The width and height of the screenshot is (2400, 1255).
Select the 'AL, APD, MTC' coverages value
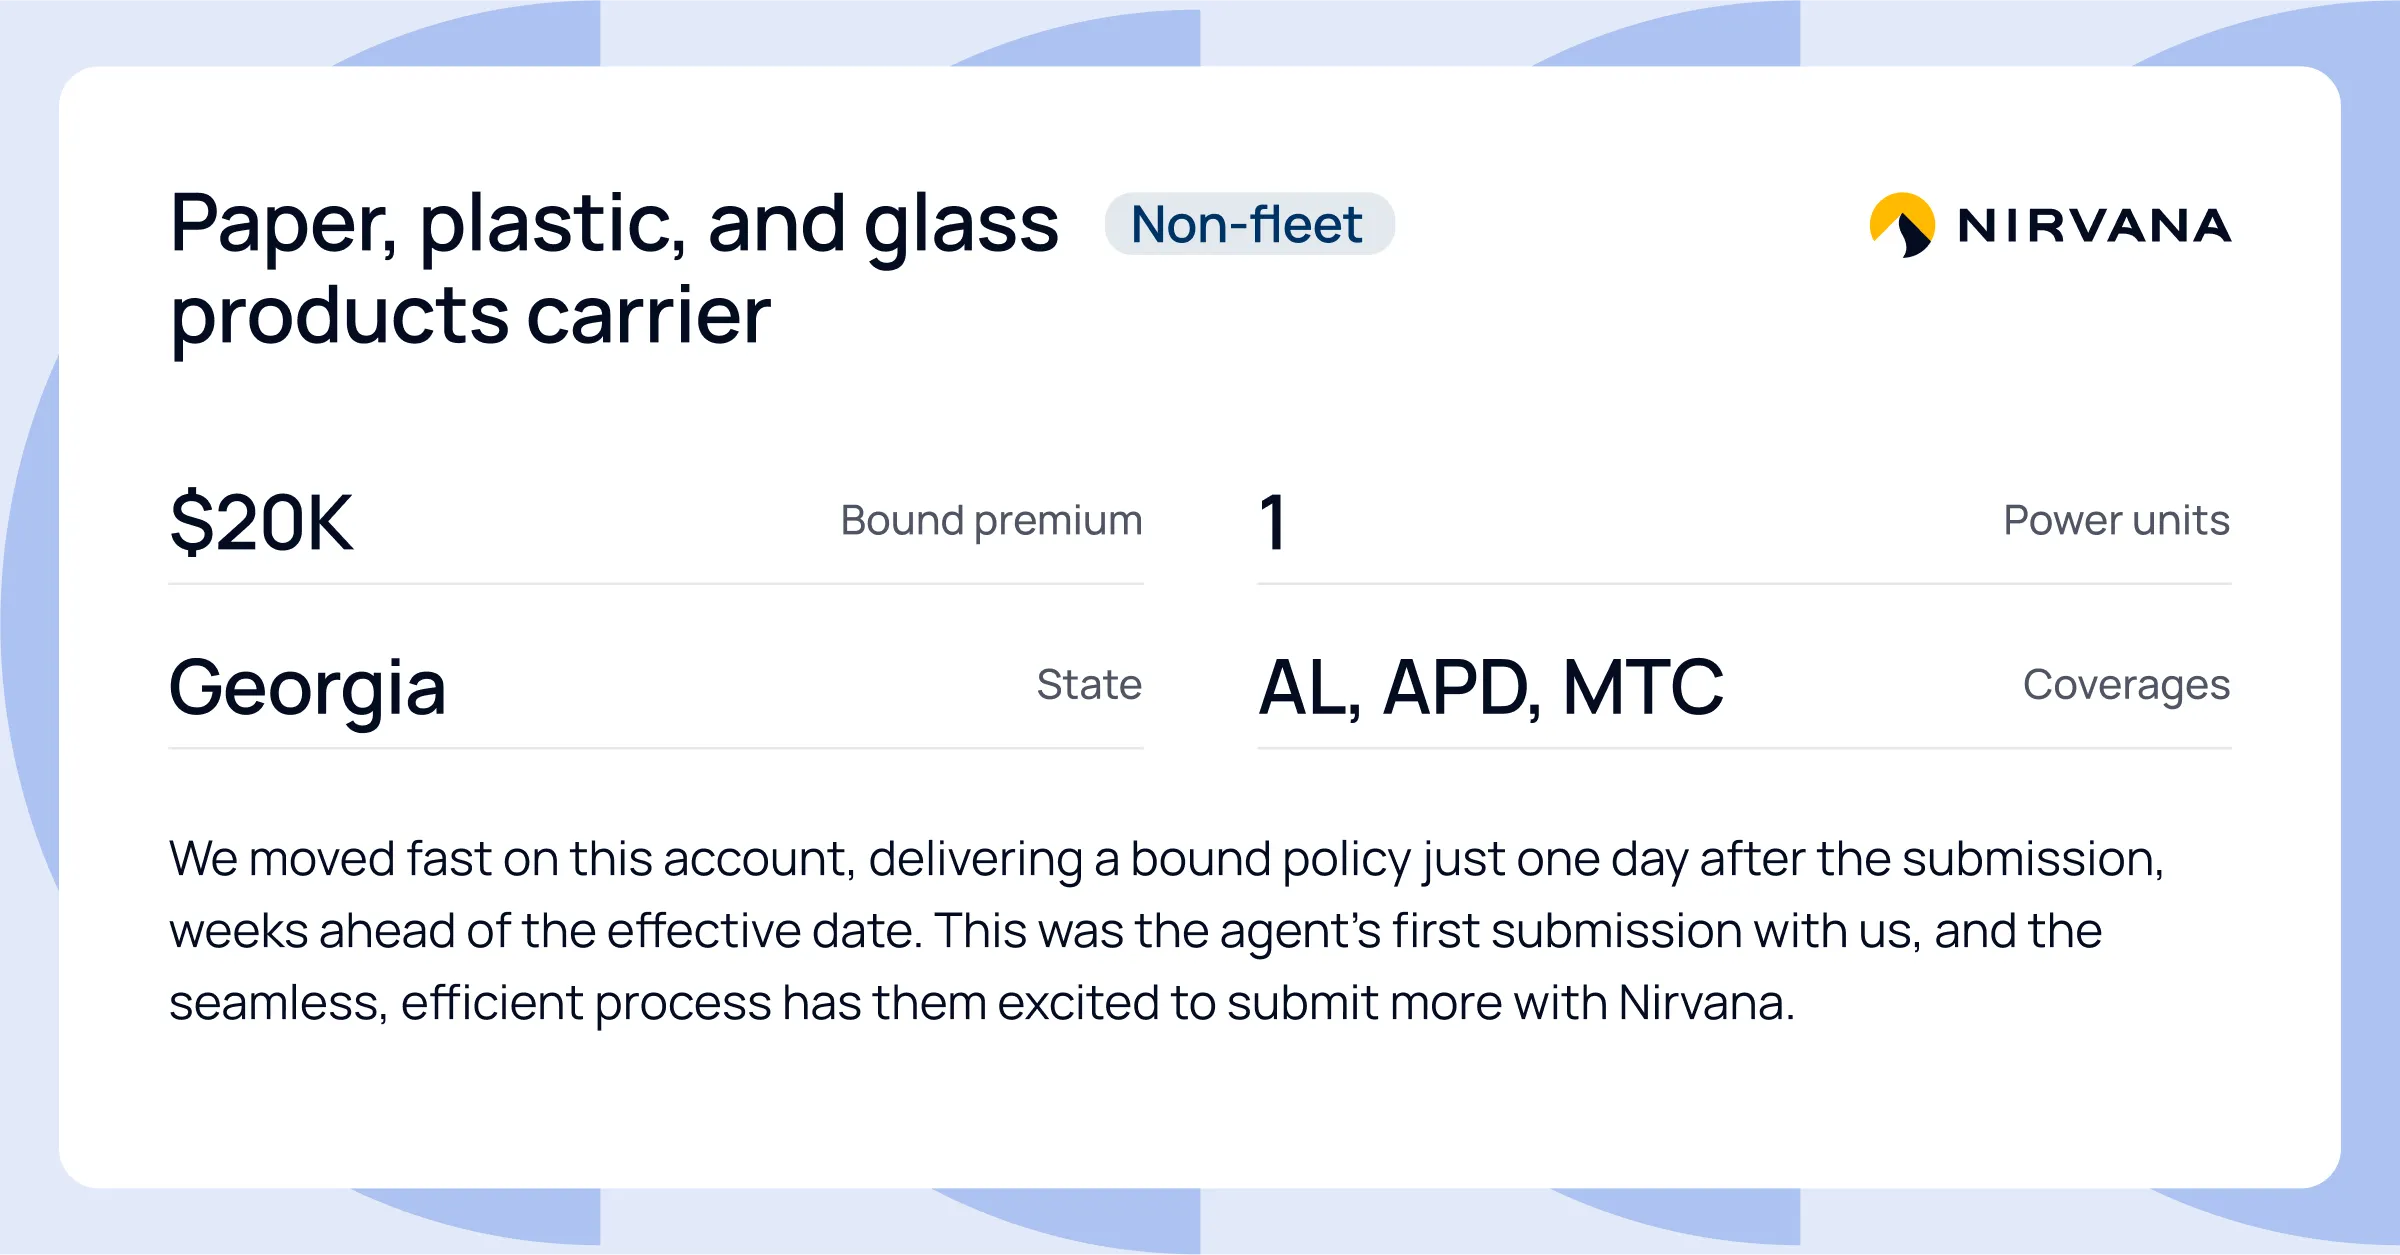coord(1491,689)
